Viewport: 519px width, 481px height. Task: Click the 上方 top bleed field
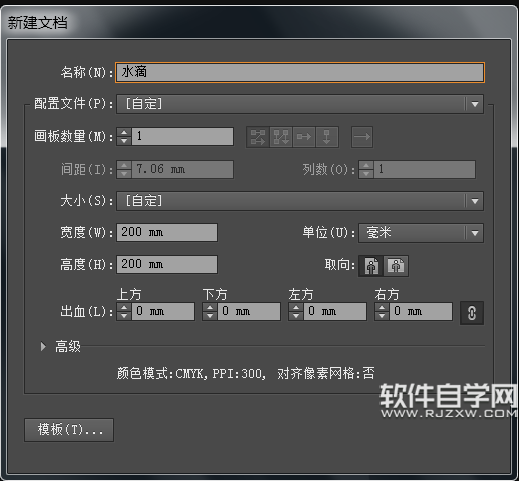163,312
